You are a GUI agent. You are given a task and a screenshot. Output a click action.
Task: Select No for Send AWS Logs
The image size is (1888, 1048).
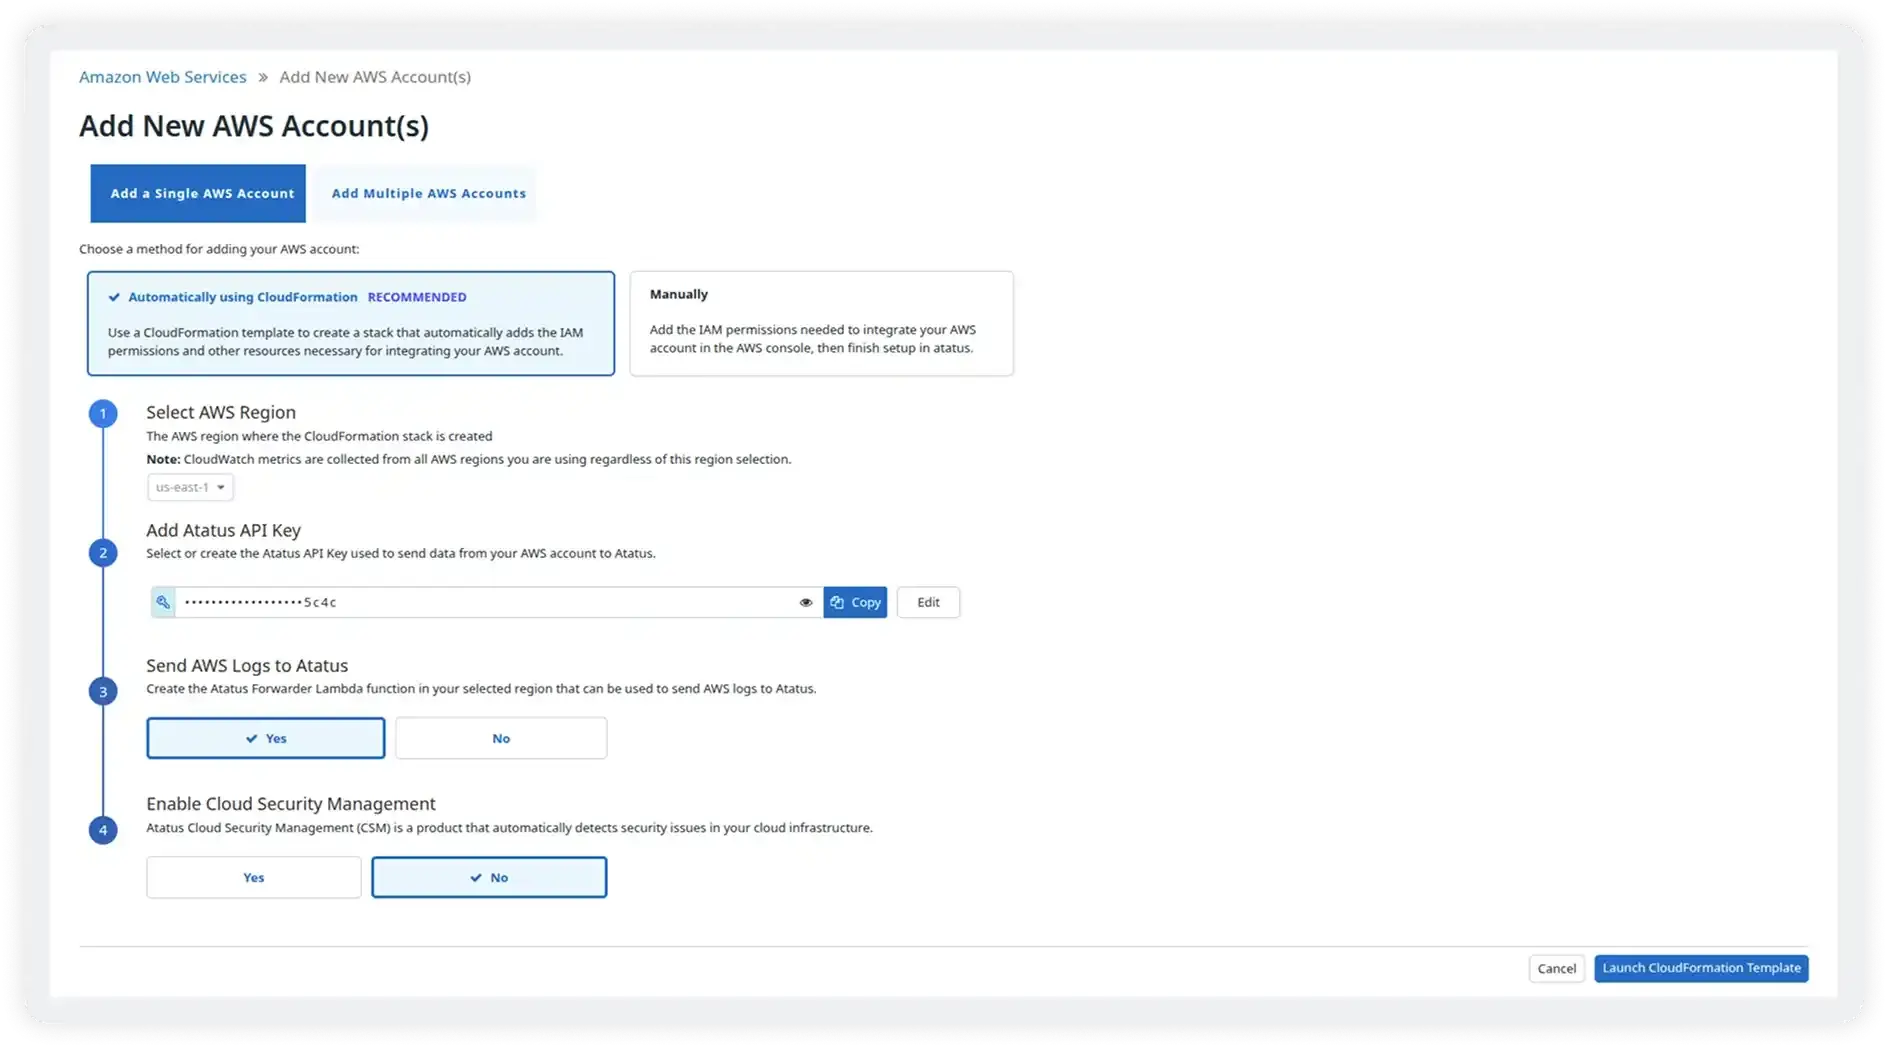501,738
